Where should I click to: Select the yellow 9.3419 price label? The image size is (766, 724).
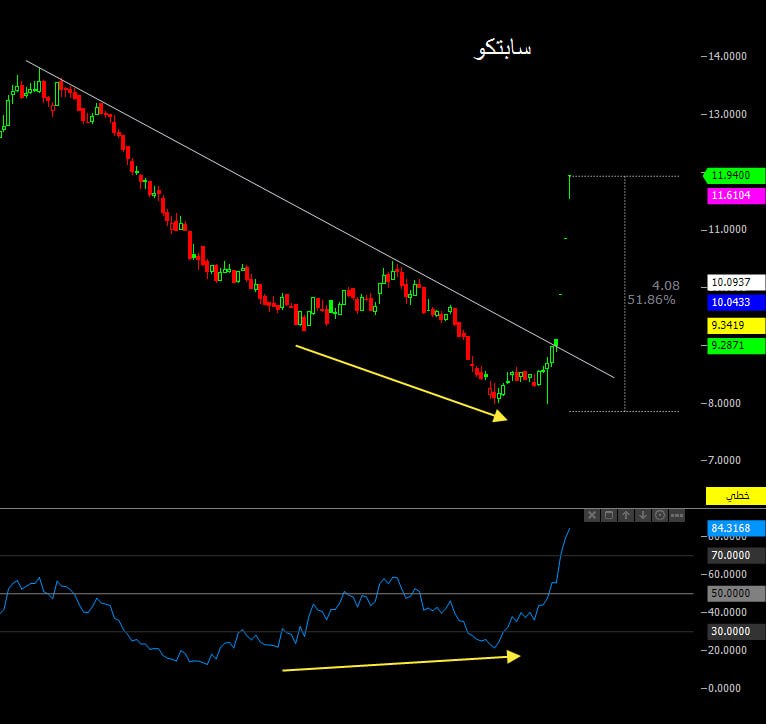tap(736, 325)
